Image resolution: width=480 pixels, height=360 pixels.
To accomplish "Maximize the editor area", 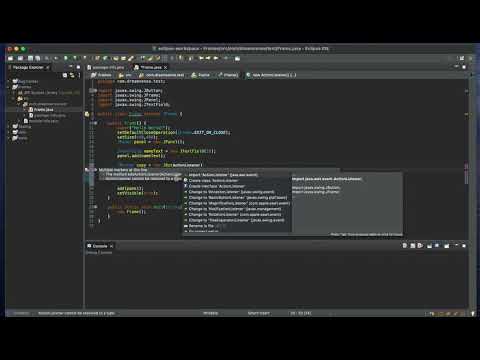I will pyautogui.click(x=464, y=67).
